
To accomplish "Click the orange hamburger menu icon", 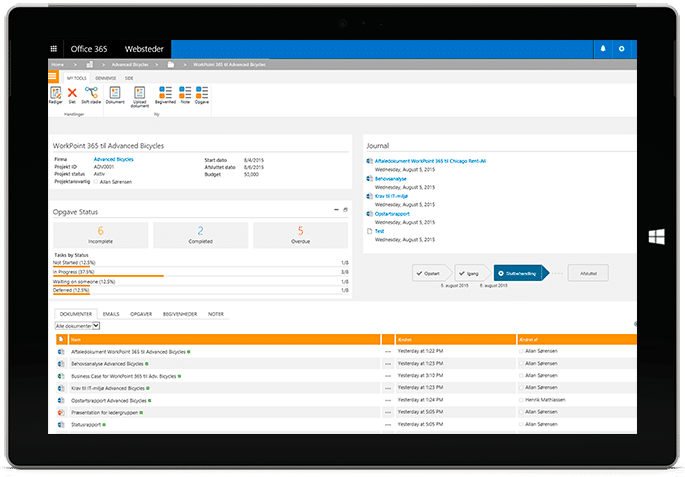I will (x=53, y=77).
